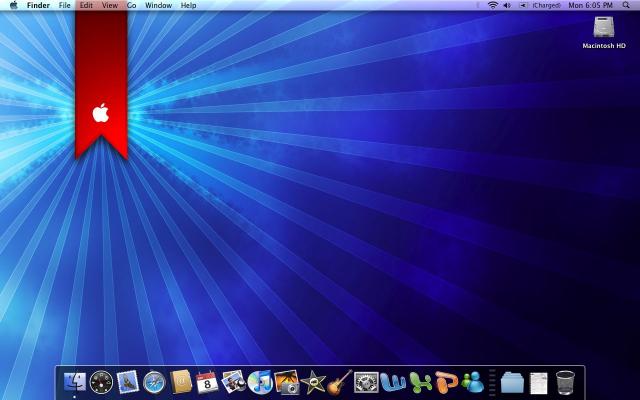Open the Apple menu
This screenshot has width=640, height=400.
coord(13,5)
